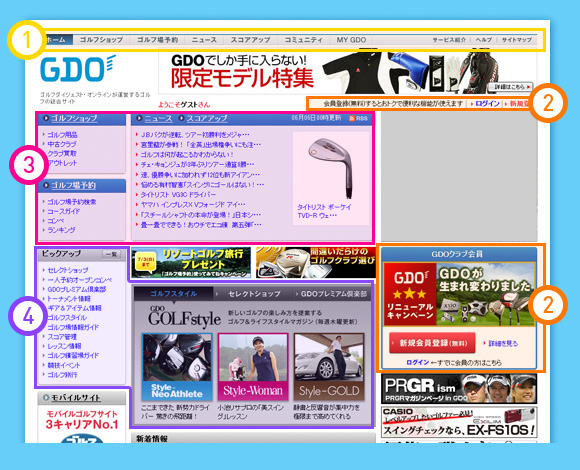Open the 中古クラブ link
Screen dimensions: 580x470
(x=62, y=144)
